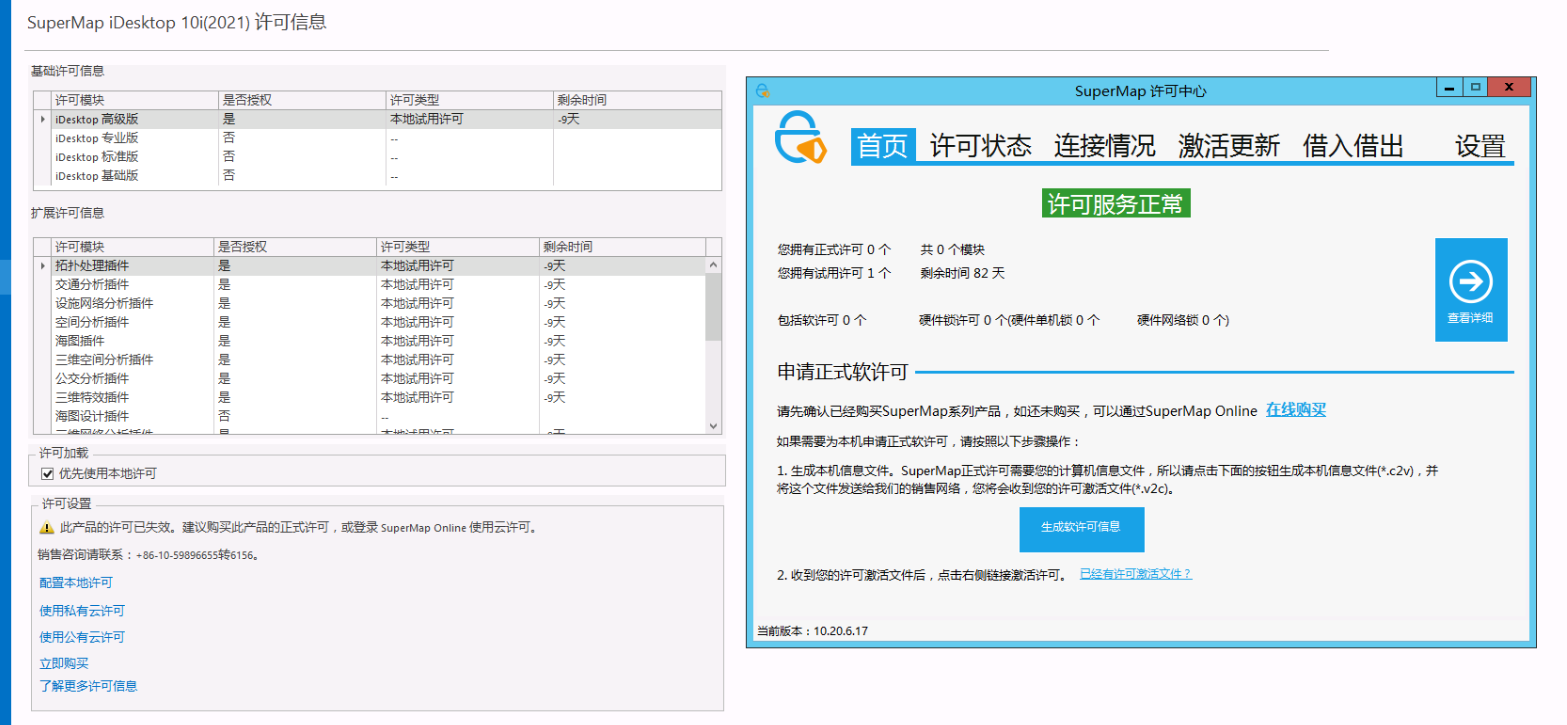1567x725 pixels.
Task: Click 您拥有试用许可 1 个 text
Action: 834,273
